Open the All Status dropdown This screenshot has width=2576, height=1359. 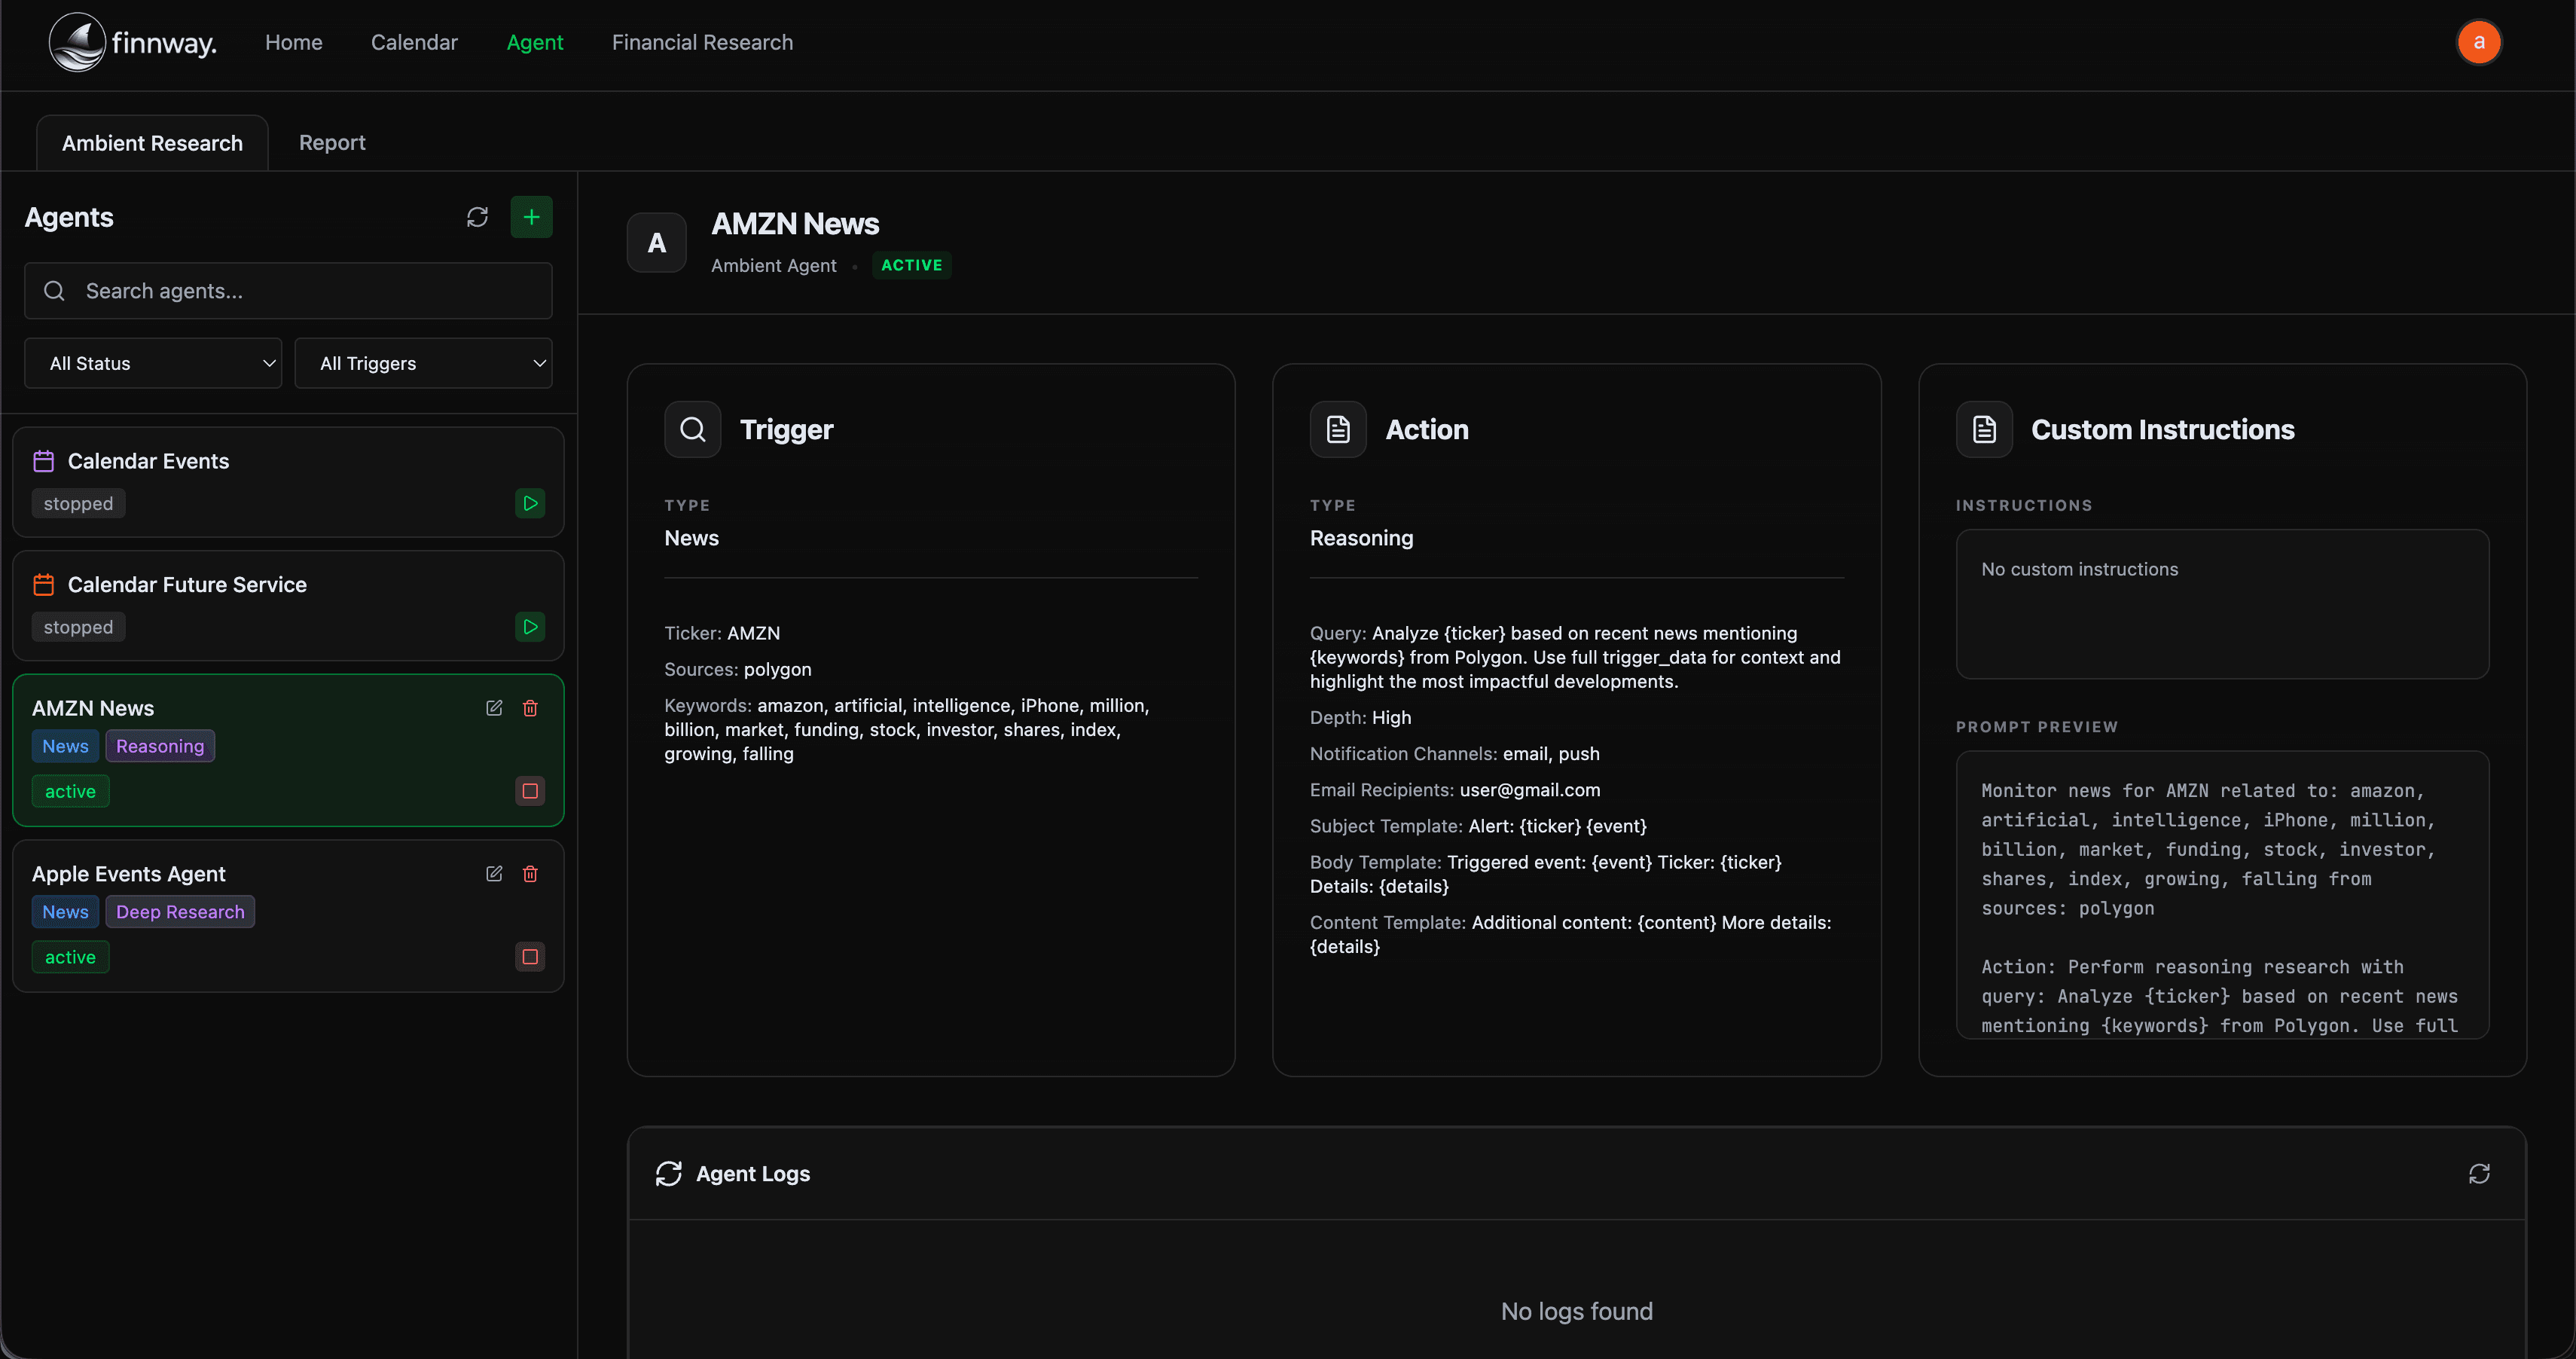tap(153, 363)
